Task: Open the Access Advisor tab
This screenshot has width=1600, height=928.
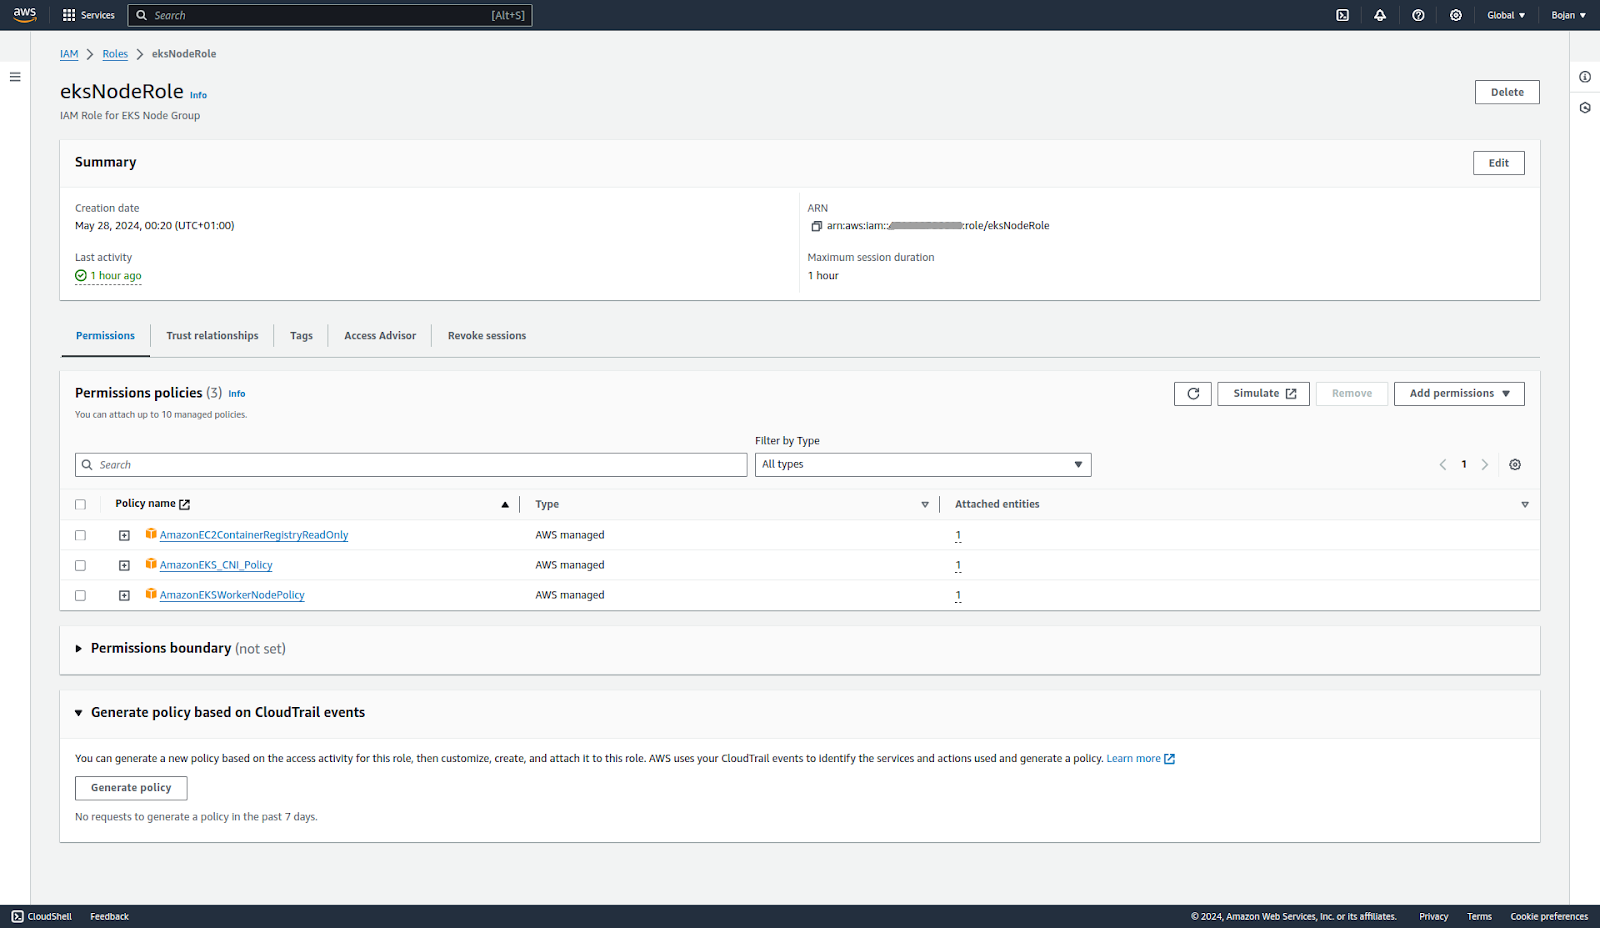Action: tap(380, 336)
